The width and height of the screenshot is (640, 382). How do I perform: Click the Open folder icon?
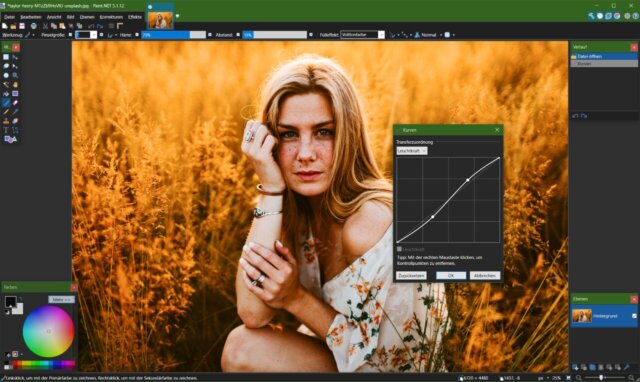pos(13,26)
